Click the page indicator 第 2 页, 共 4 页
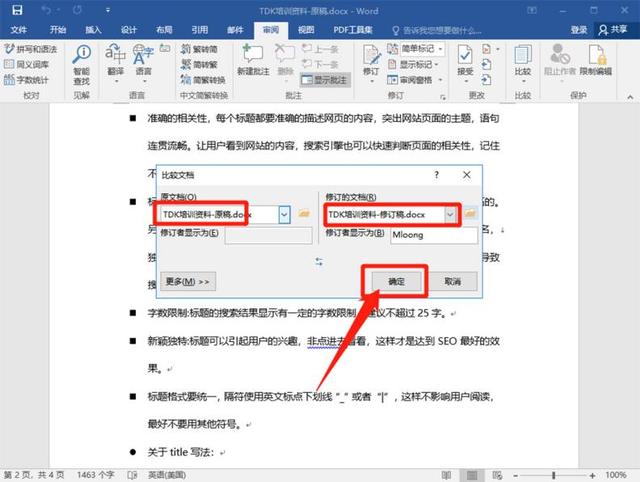This screenshot has width=640, height=482. [34, 475]
